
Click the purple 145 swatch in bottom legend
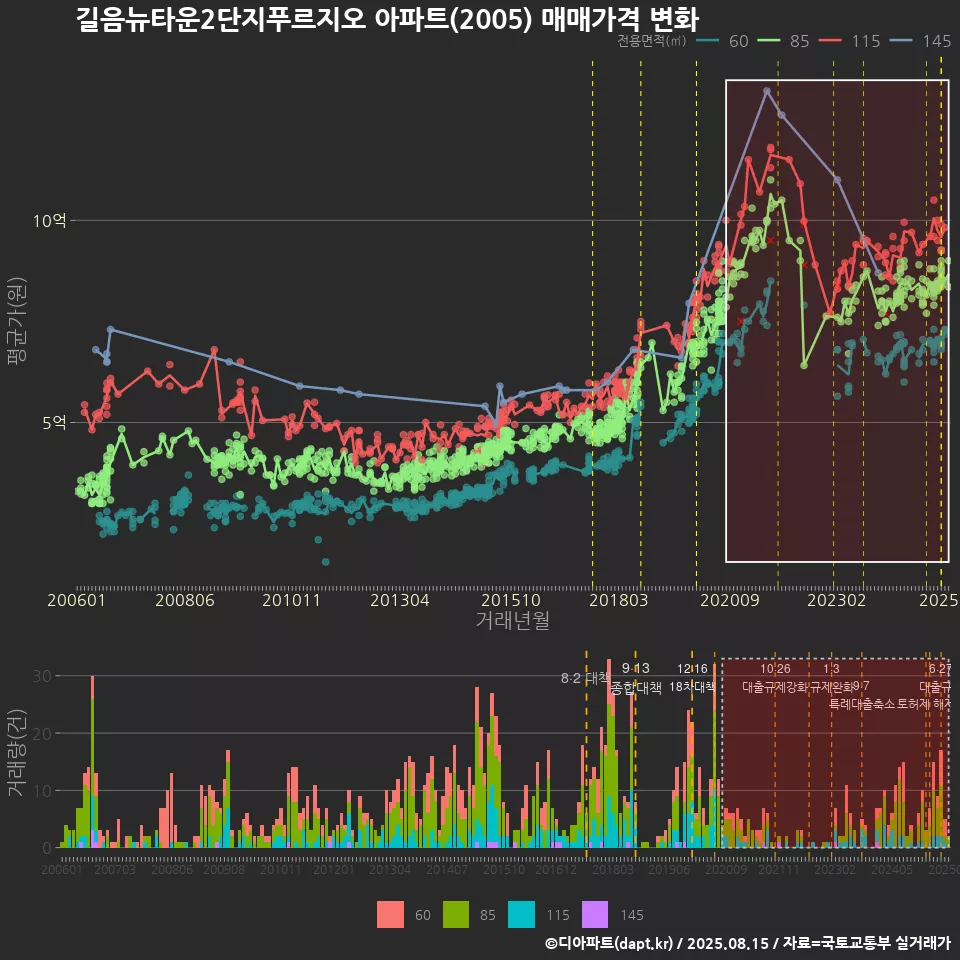(594, 915)
